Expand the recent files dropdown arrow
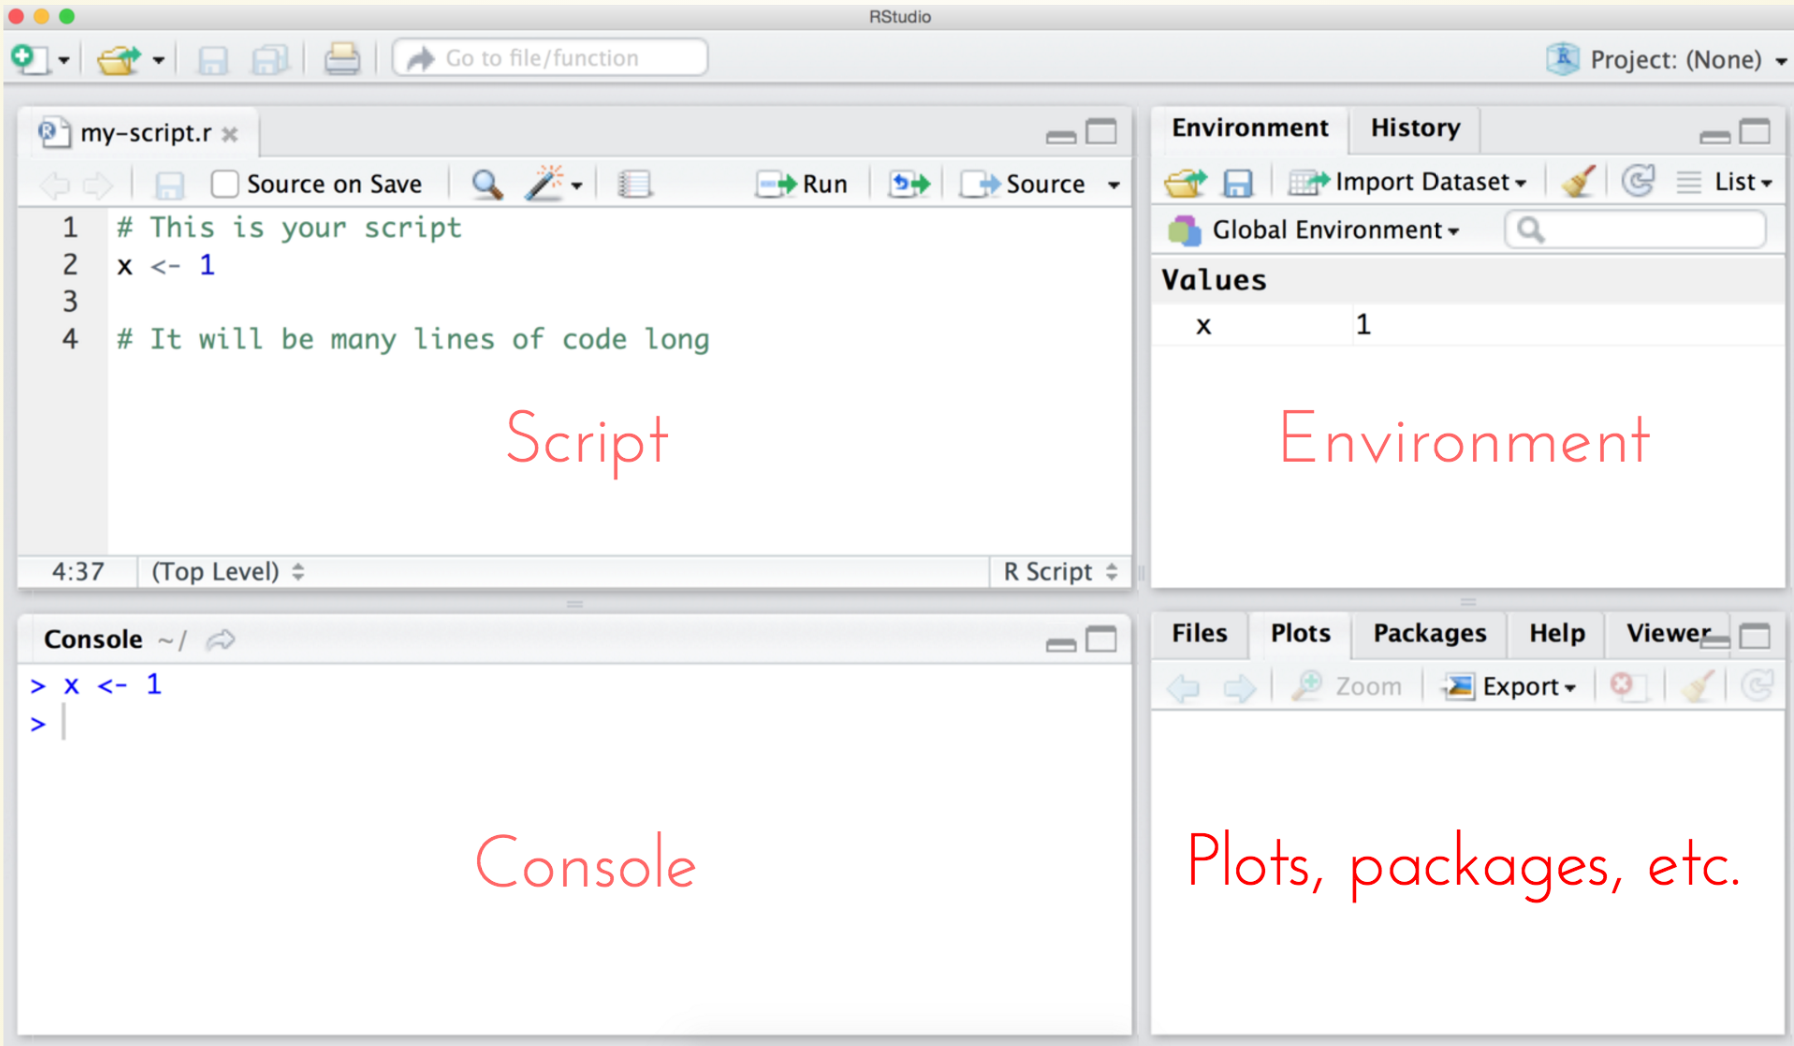The height and width of the screenshot is (1046, 1794). pos(158,60)
